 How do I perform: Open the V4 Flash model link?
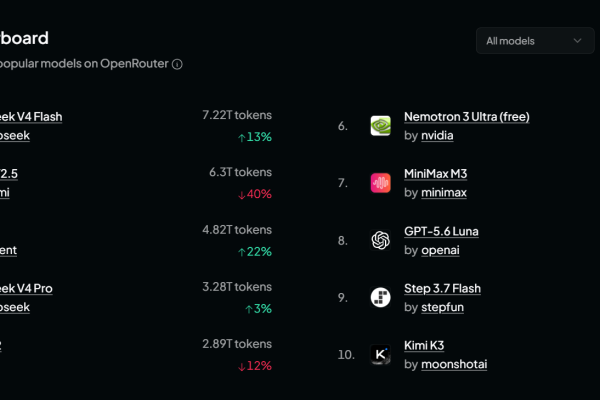31,116
